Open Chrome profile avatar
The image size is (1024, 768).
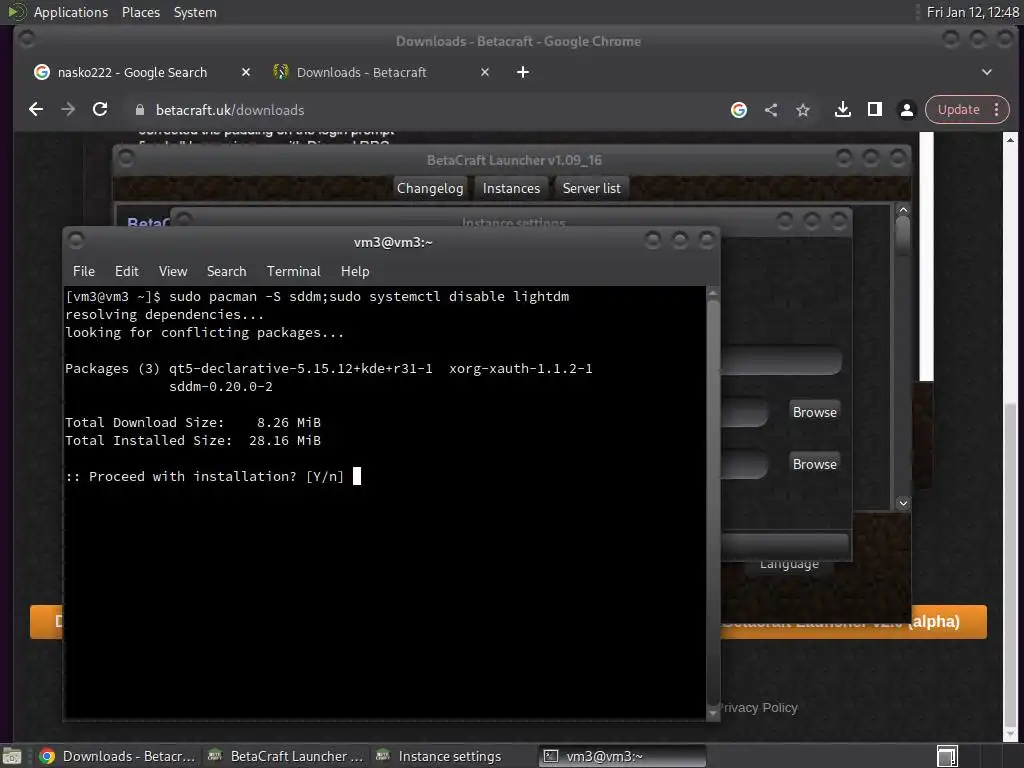(x=906, y=110)
